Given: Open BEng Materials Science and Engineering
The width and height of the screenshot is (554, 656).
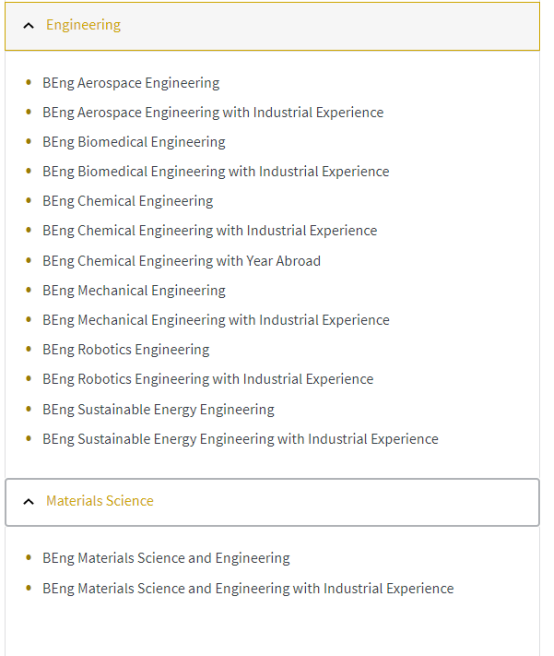Looking at the screenshot, I should tap(166, 558).
